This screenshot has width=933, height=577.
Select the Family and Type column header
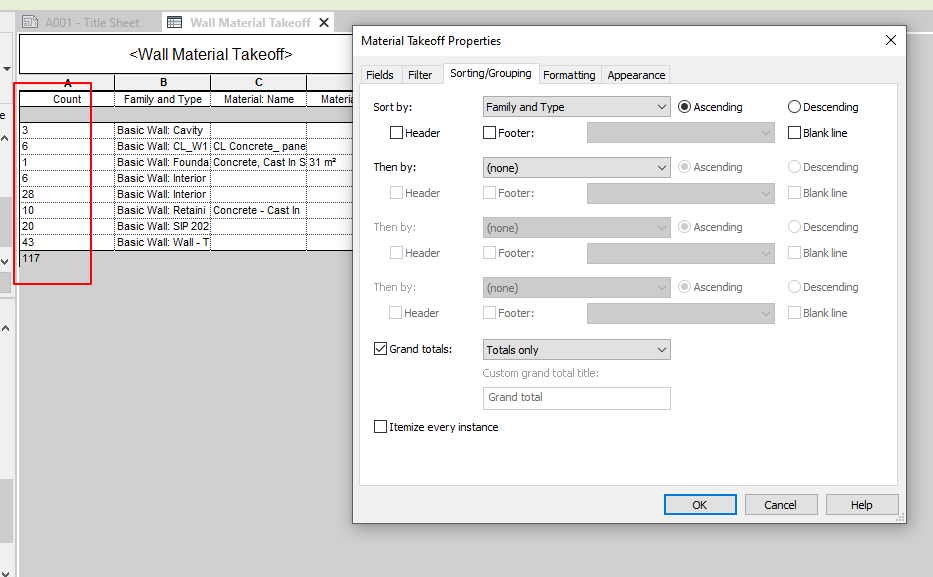[x=162, y=99]
